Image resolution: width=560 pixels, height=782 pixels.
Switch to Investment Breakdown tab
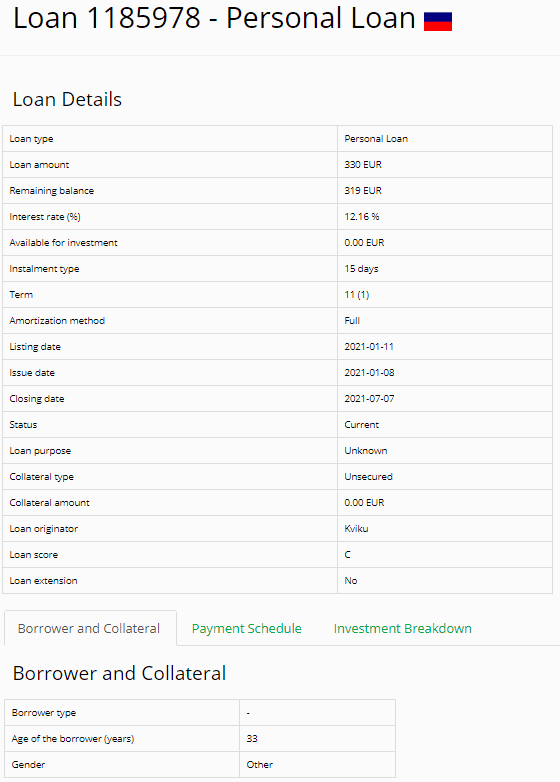click(x=402, y=628)
